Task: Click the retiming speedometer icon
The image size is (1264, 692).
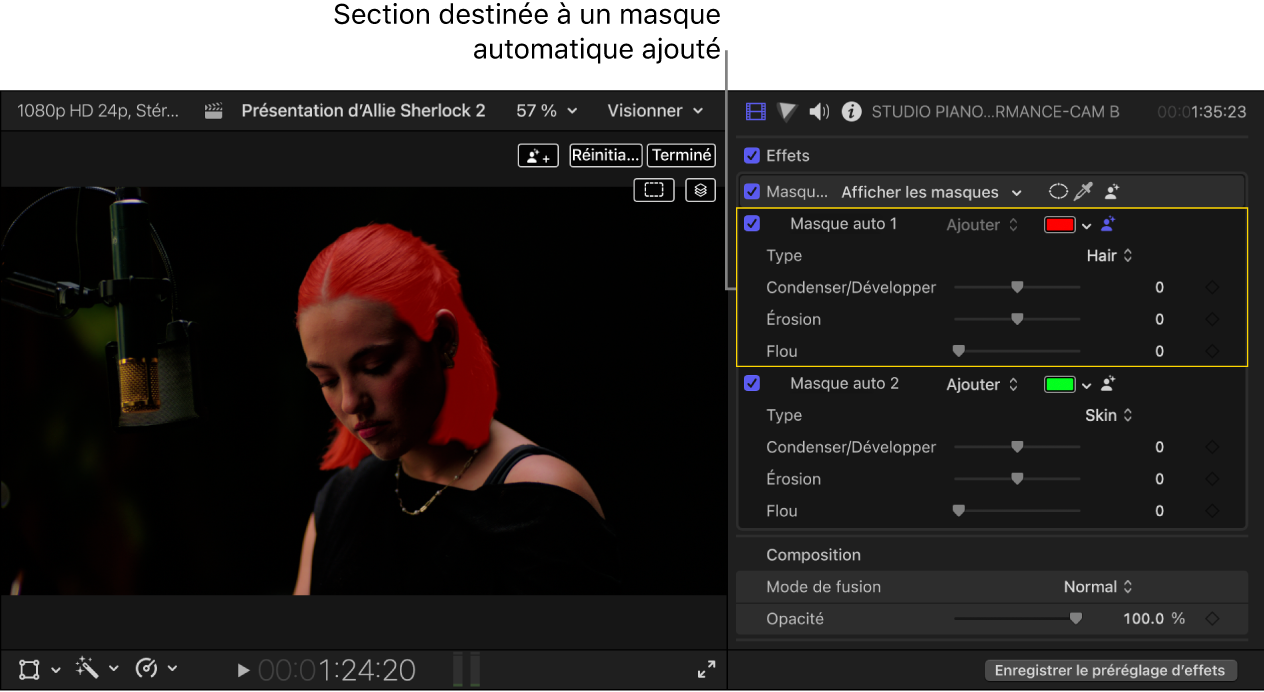Action: (x=146, y=669)
